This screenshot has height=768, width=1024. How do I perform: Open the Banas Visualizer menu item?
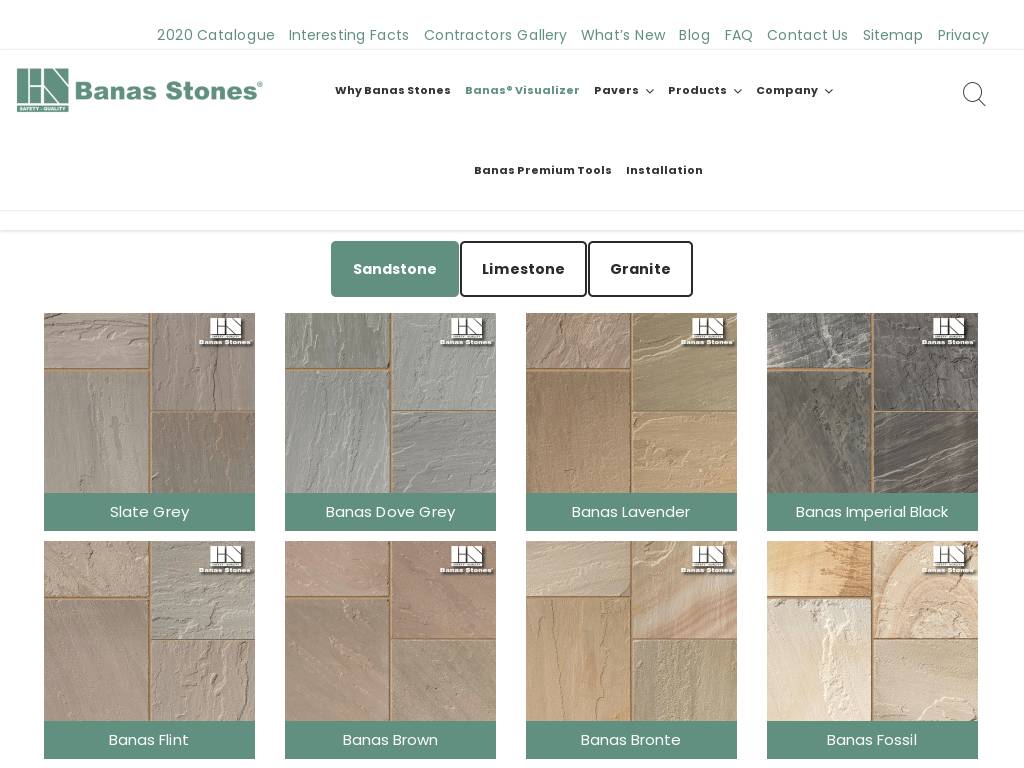(x=522, y=90)
